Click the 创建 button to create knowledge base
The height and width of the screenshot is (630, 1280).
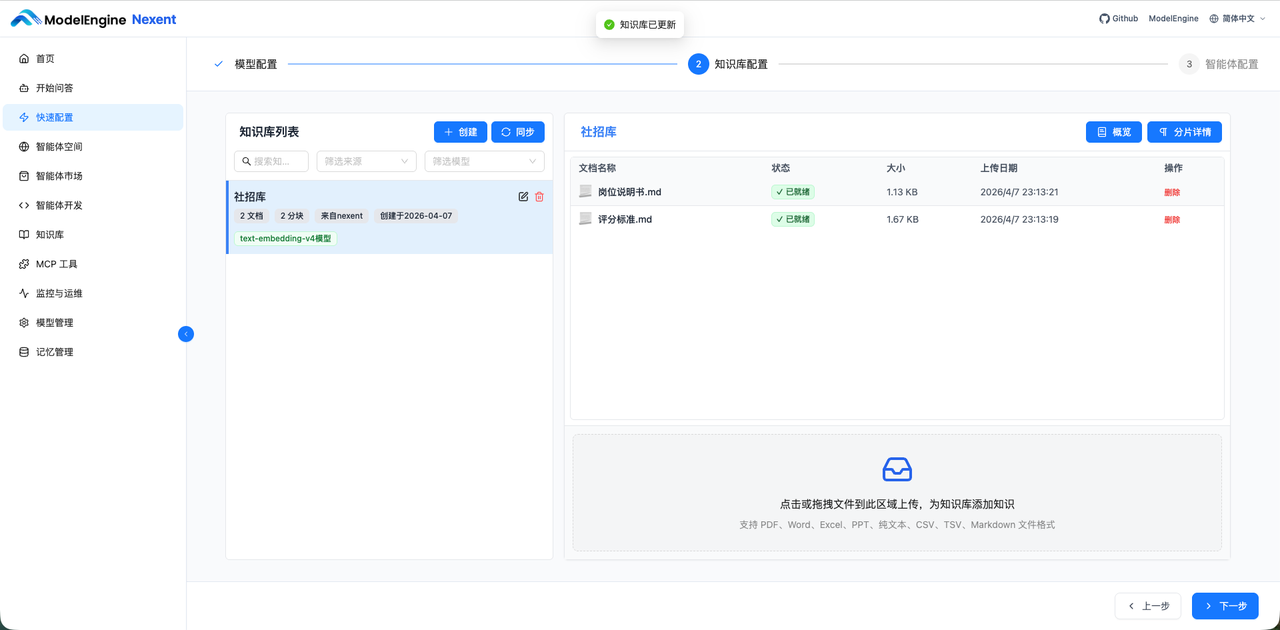coord(460,131)
